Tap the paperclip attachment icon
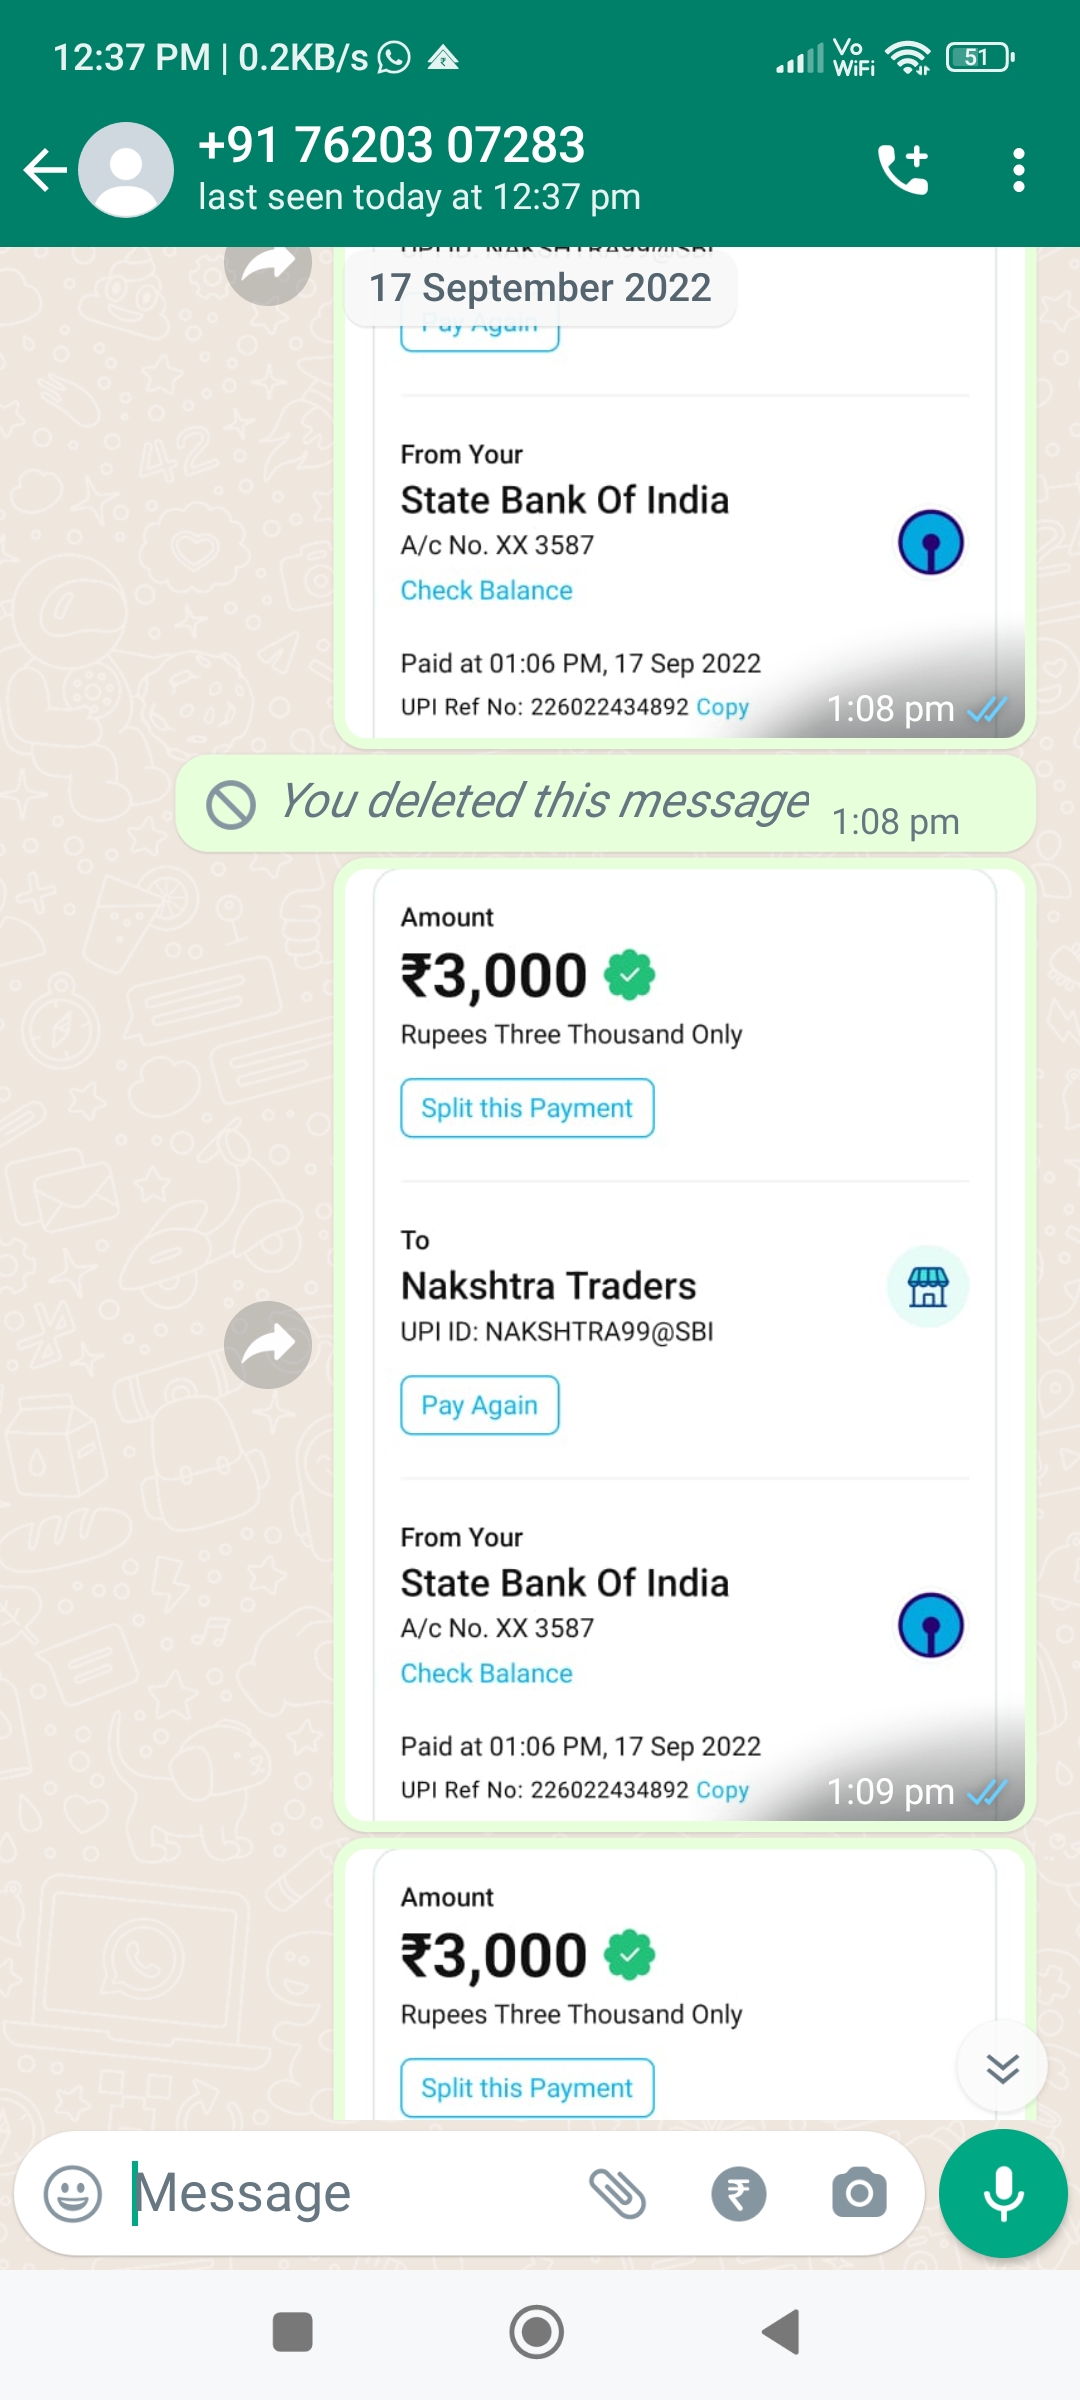1080x2400 pixels. [617, 2194]
